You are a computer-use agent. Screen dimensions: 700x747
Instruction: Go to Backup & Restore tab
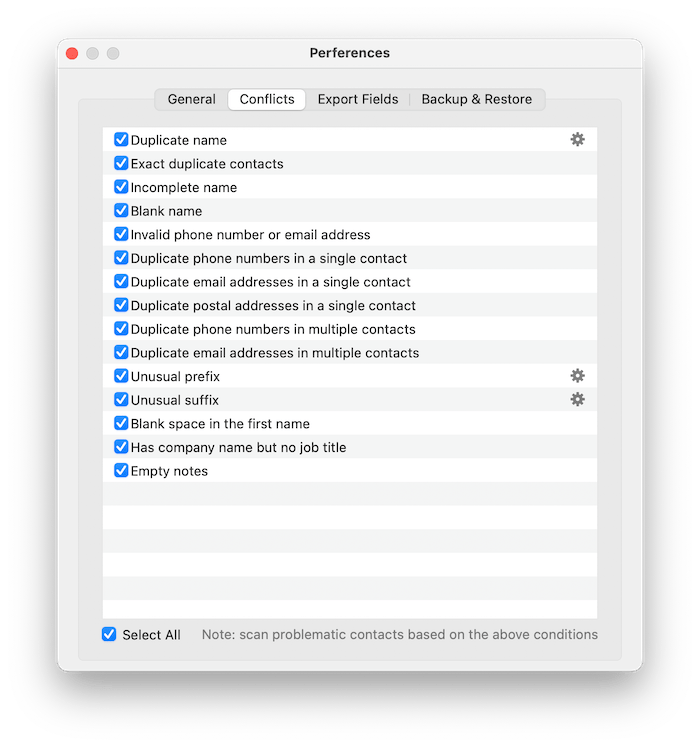click(477, 99)
